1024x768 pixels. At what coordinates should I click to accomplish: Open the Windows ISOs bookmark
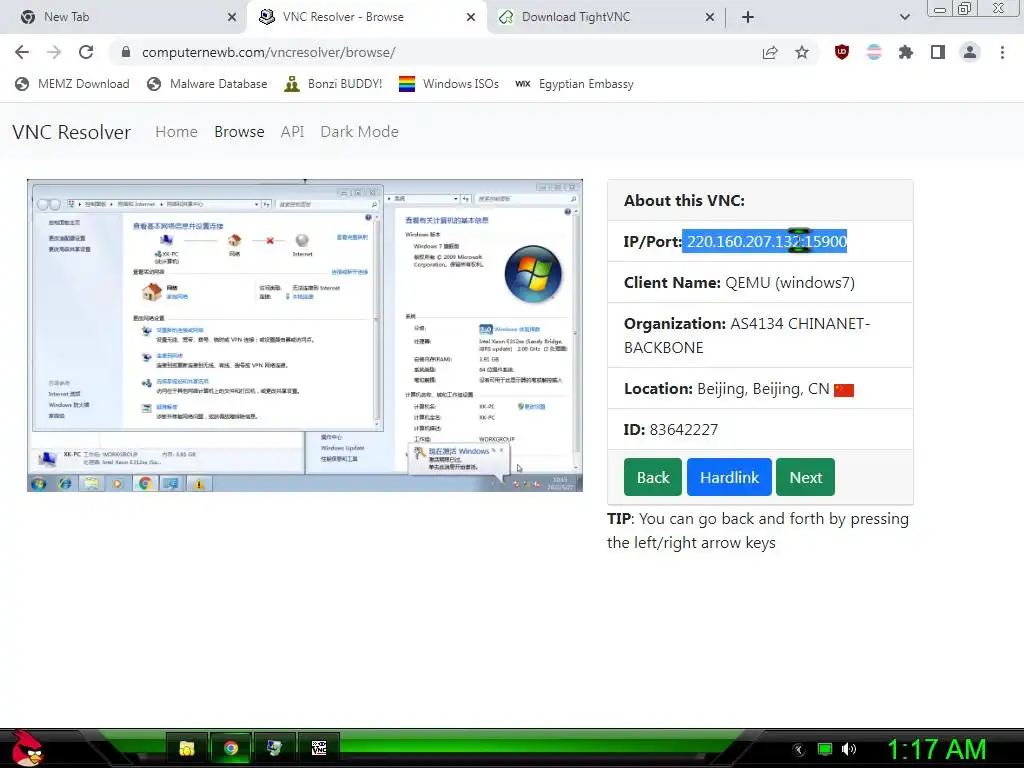point(449,84)
